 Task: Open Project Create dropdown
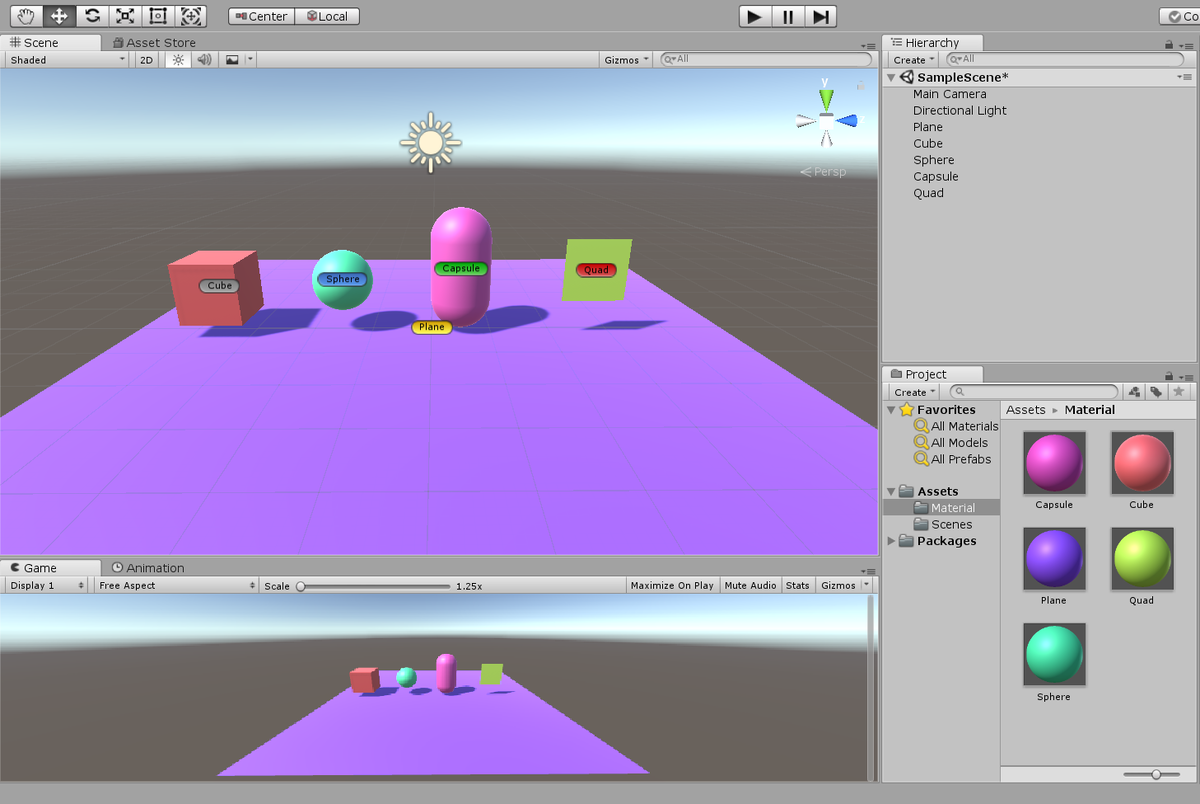915,392
